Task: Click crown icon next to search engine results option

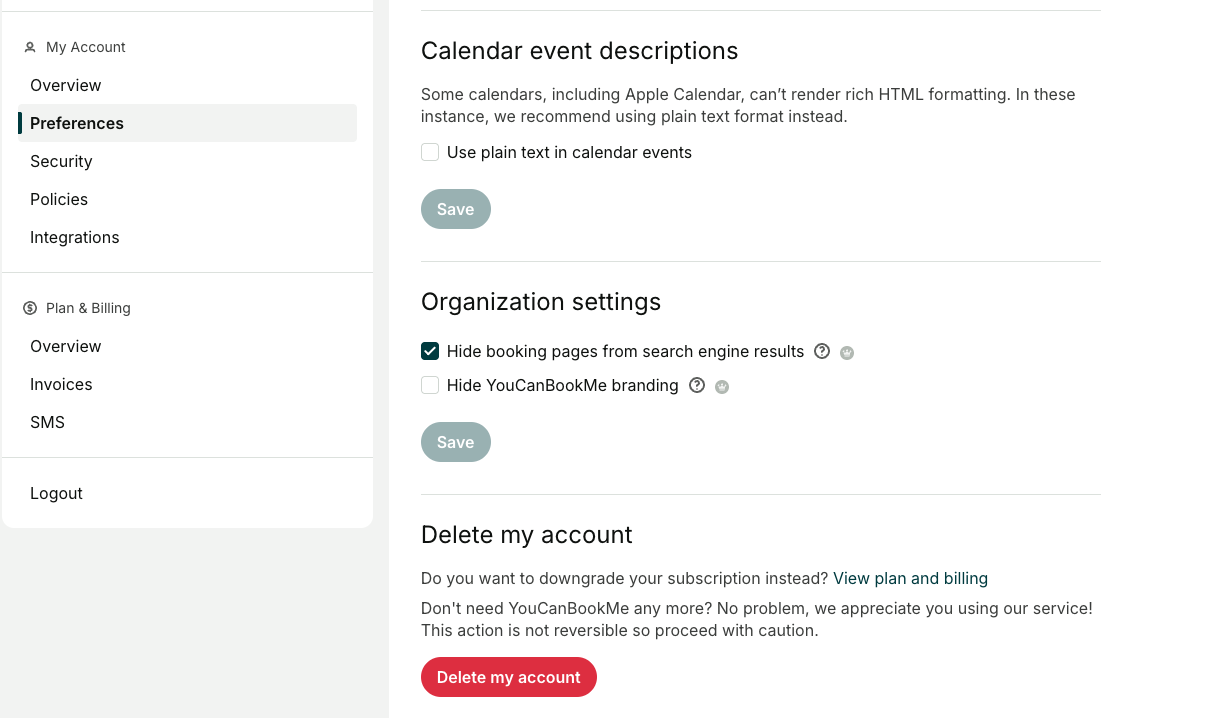Action: pyautogui.click(x=847, y=353)
